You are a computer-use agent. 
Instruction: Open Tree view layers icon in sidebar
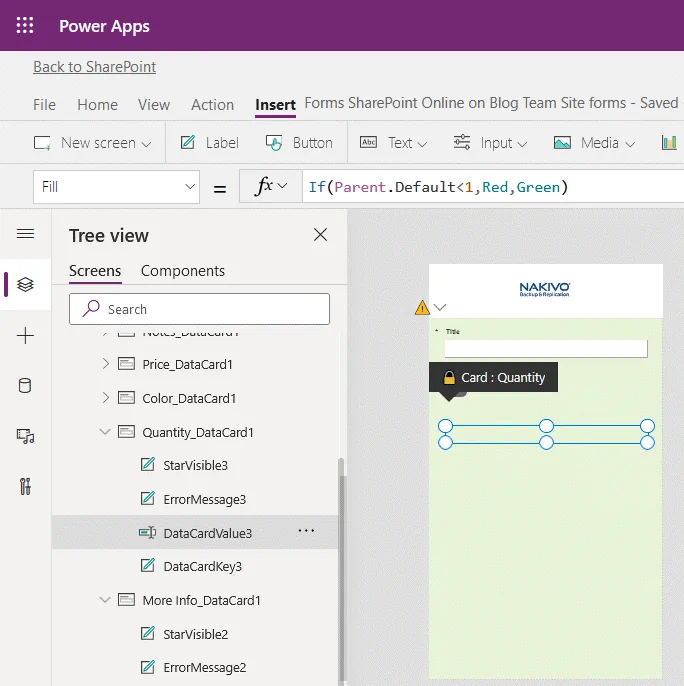26,285
